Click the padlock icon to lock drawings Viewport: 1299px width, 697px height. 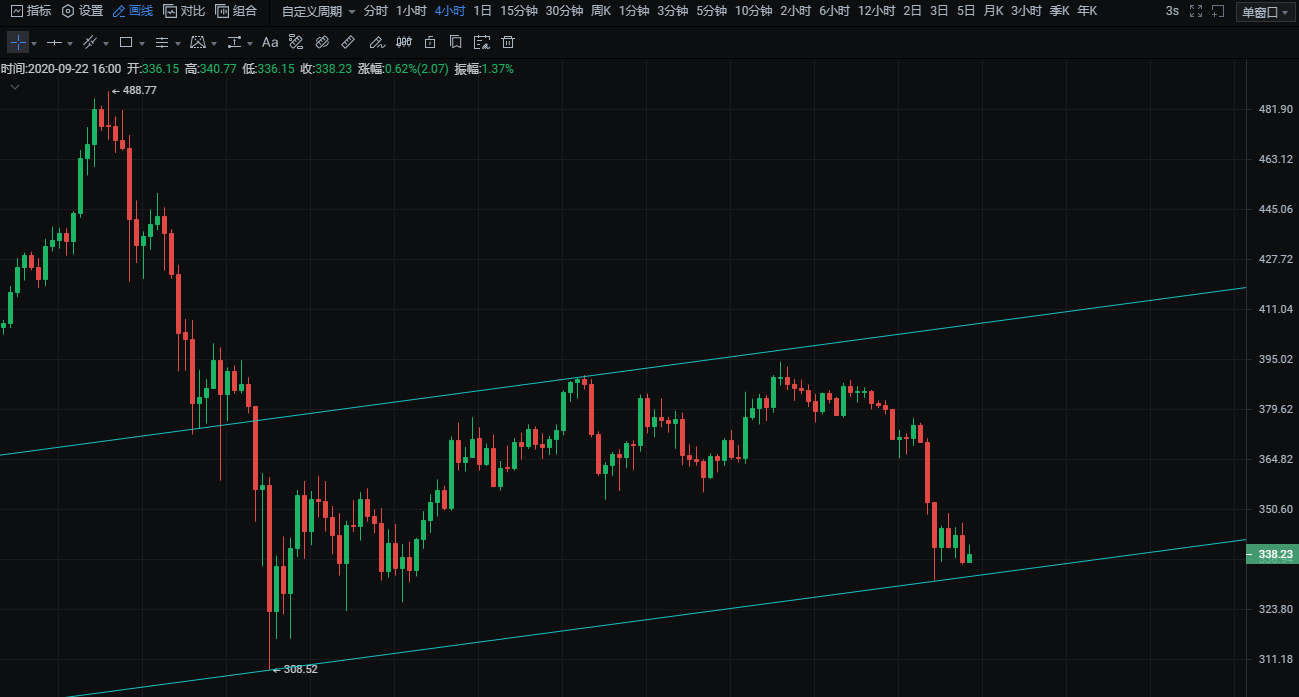(430, 43)
